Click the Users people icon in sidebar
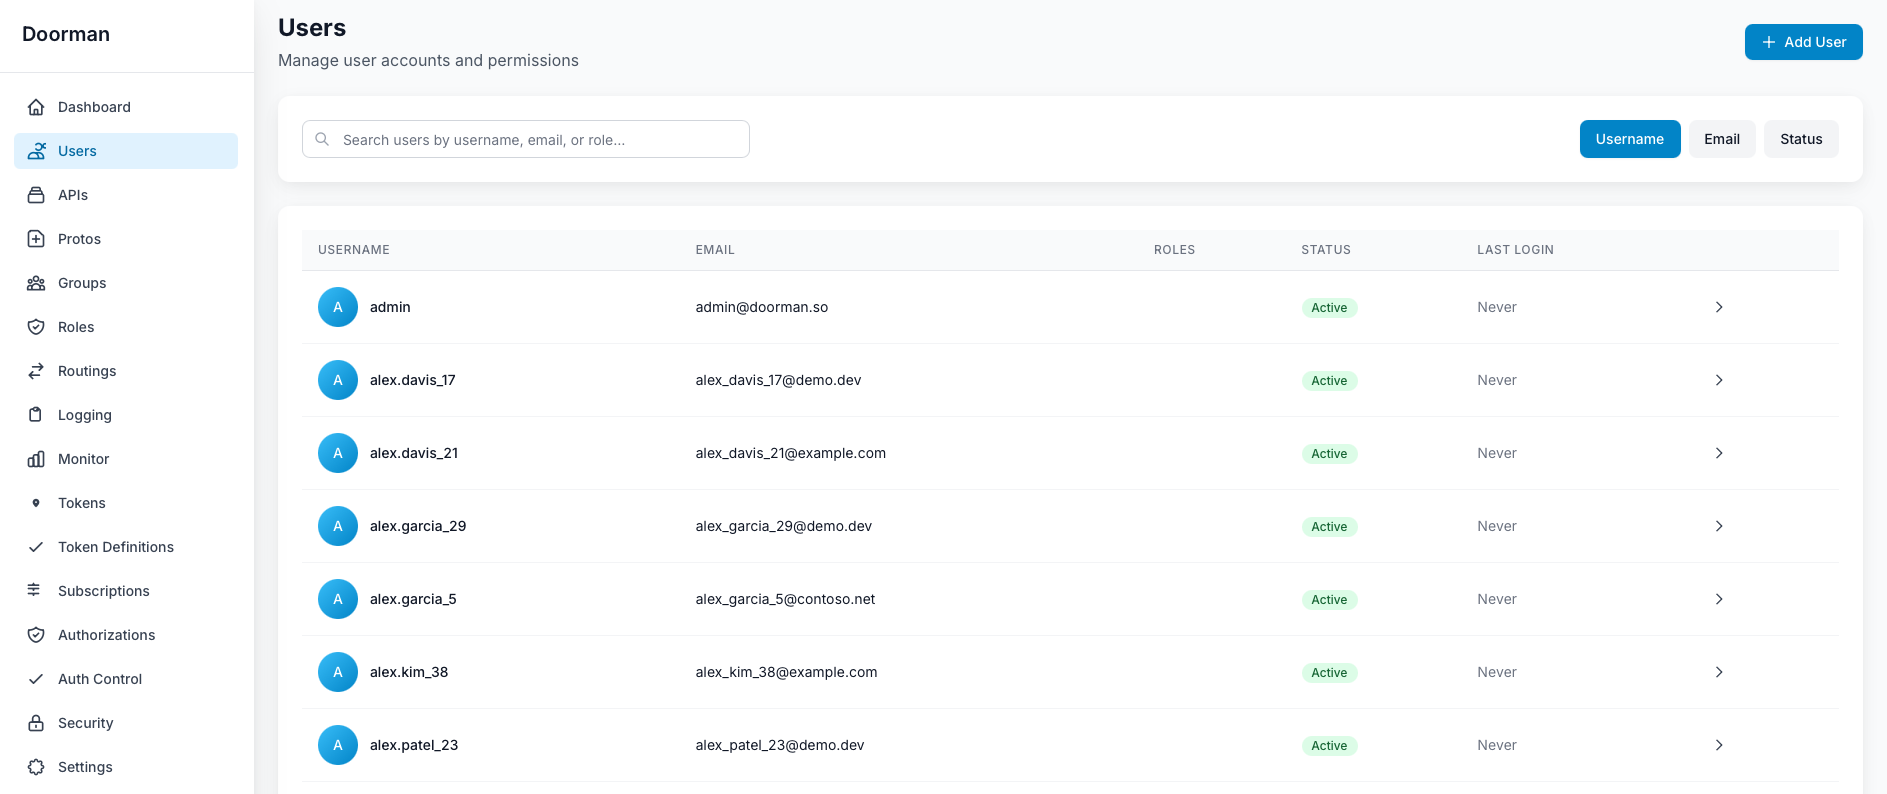 (36, 151)
